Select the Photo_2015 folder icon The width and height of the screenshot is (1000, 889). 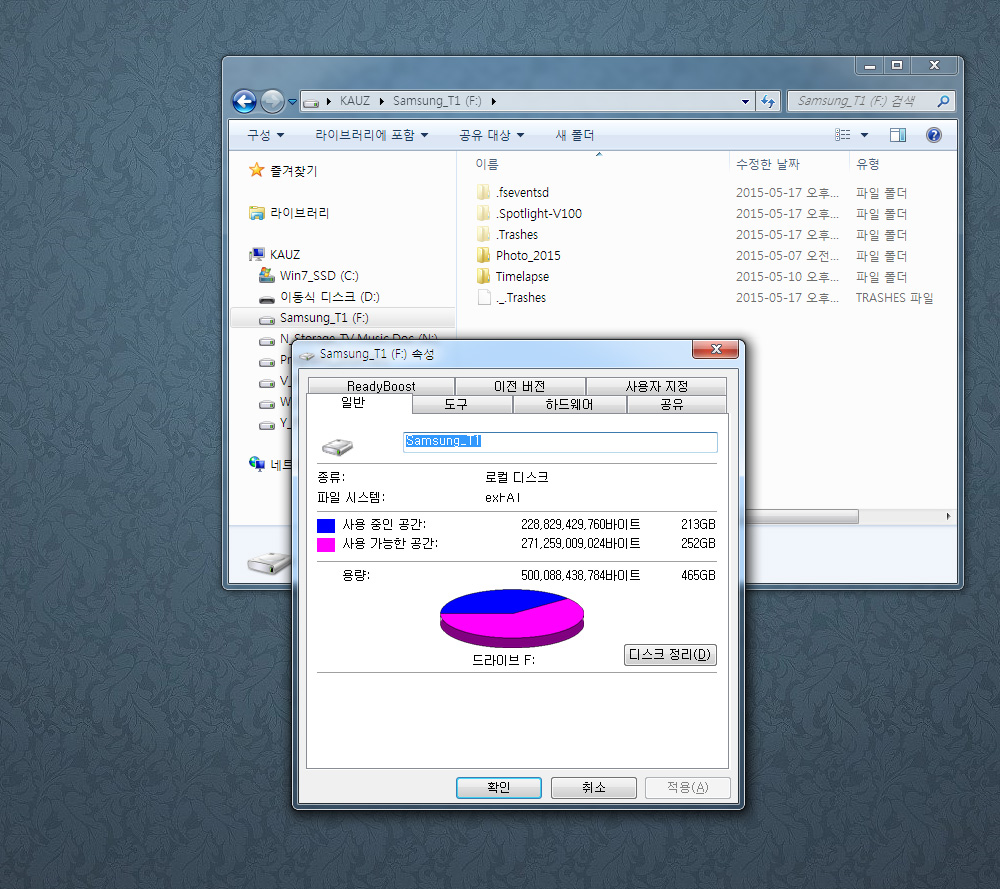[x=484, y=256]
